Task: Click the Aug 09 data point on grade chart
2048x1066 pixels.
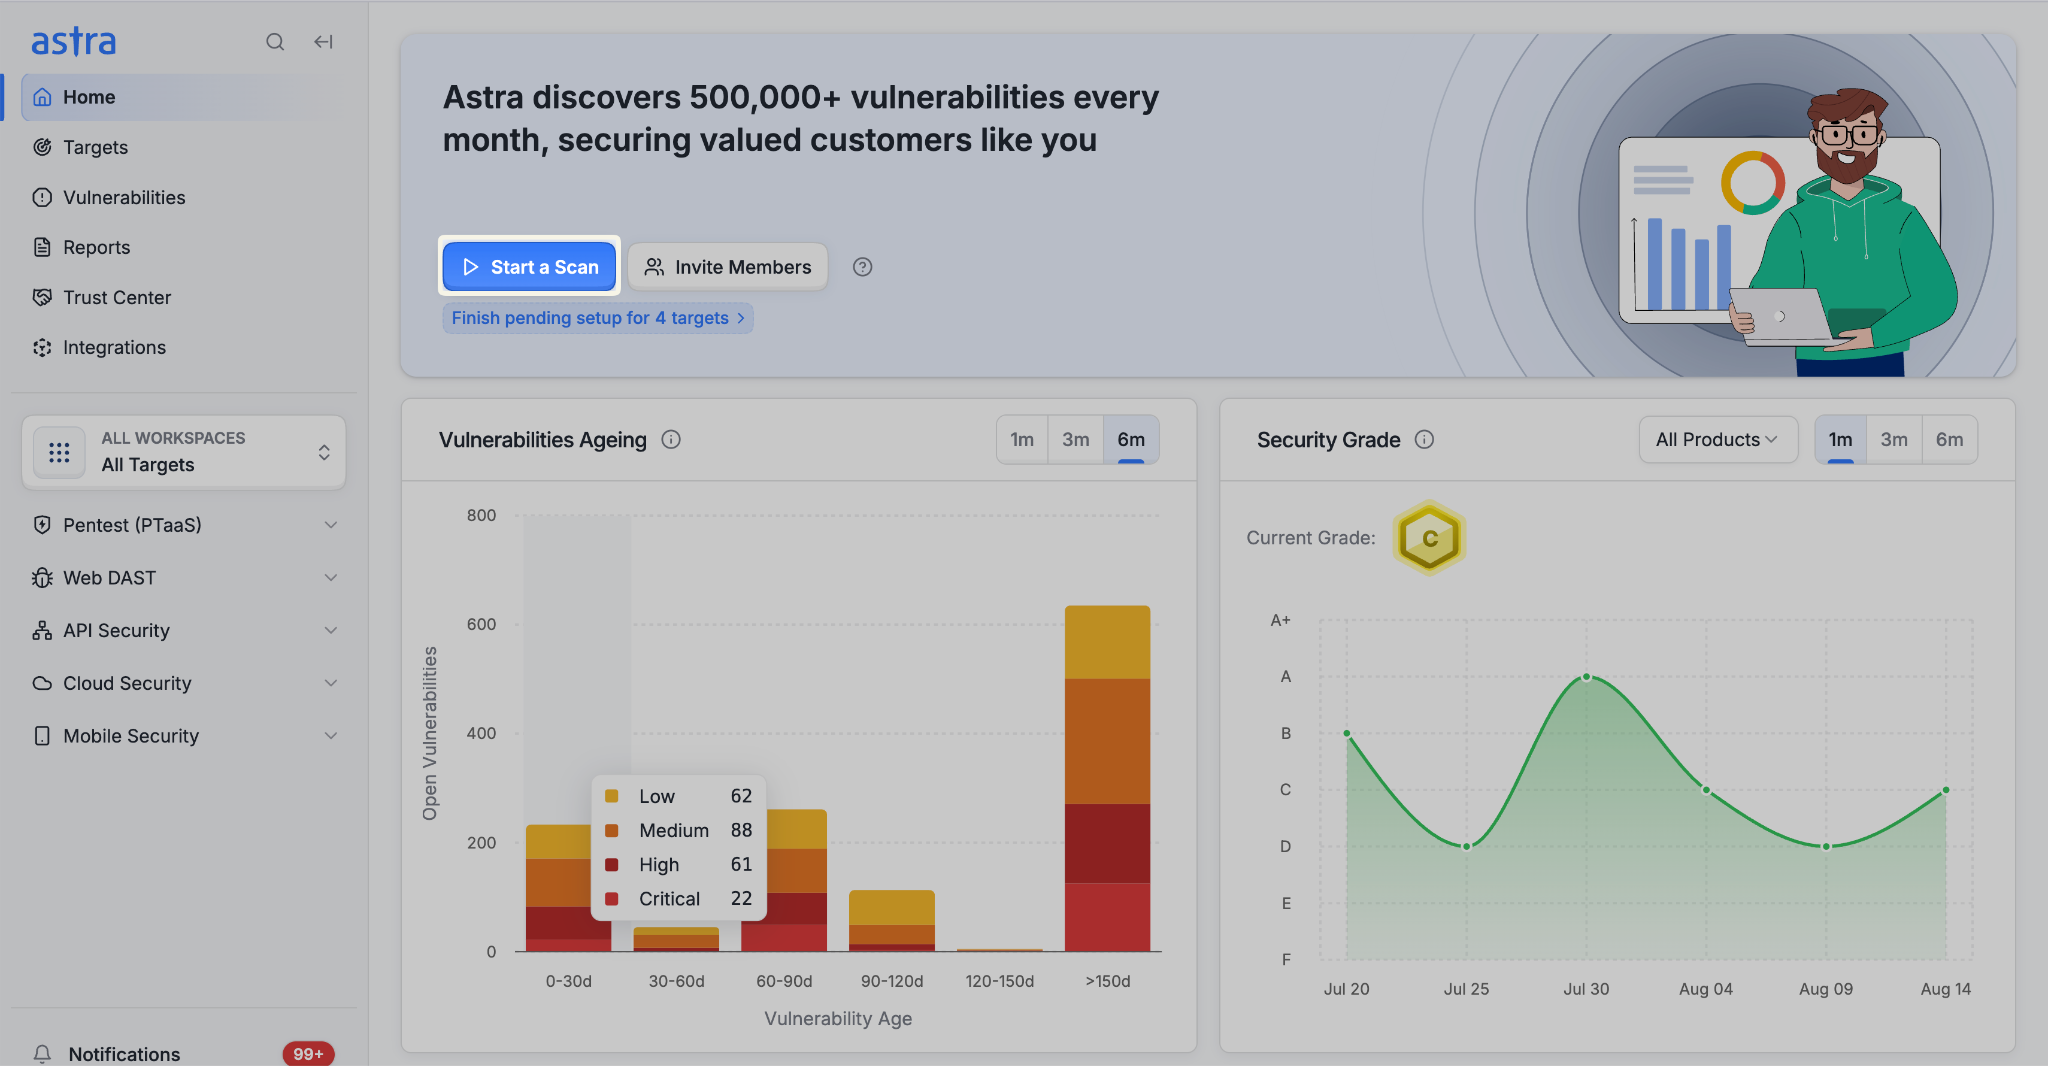Action: point(1826,847)
